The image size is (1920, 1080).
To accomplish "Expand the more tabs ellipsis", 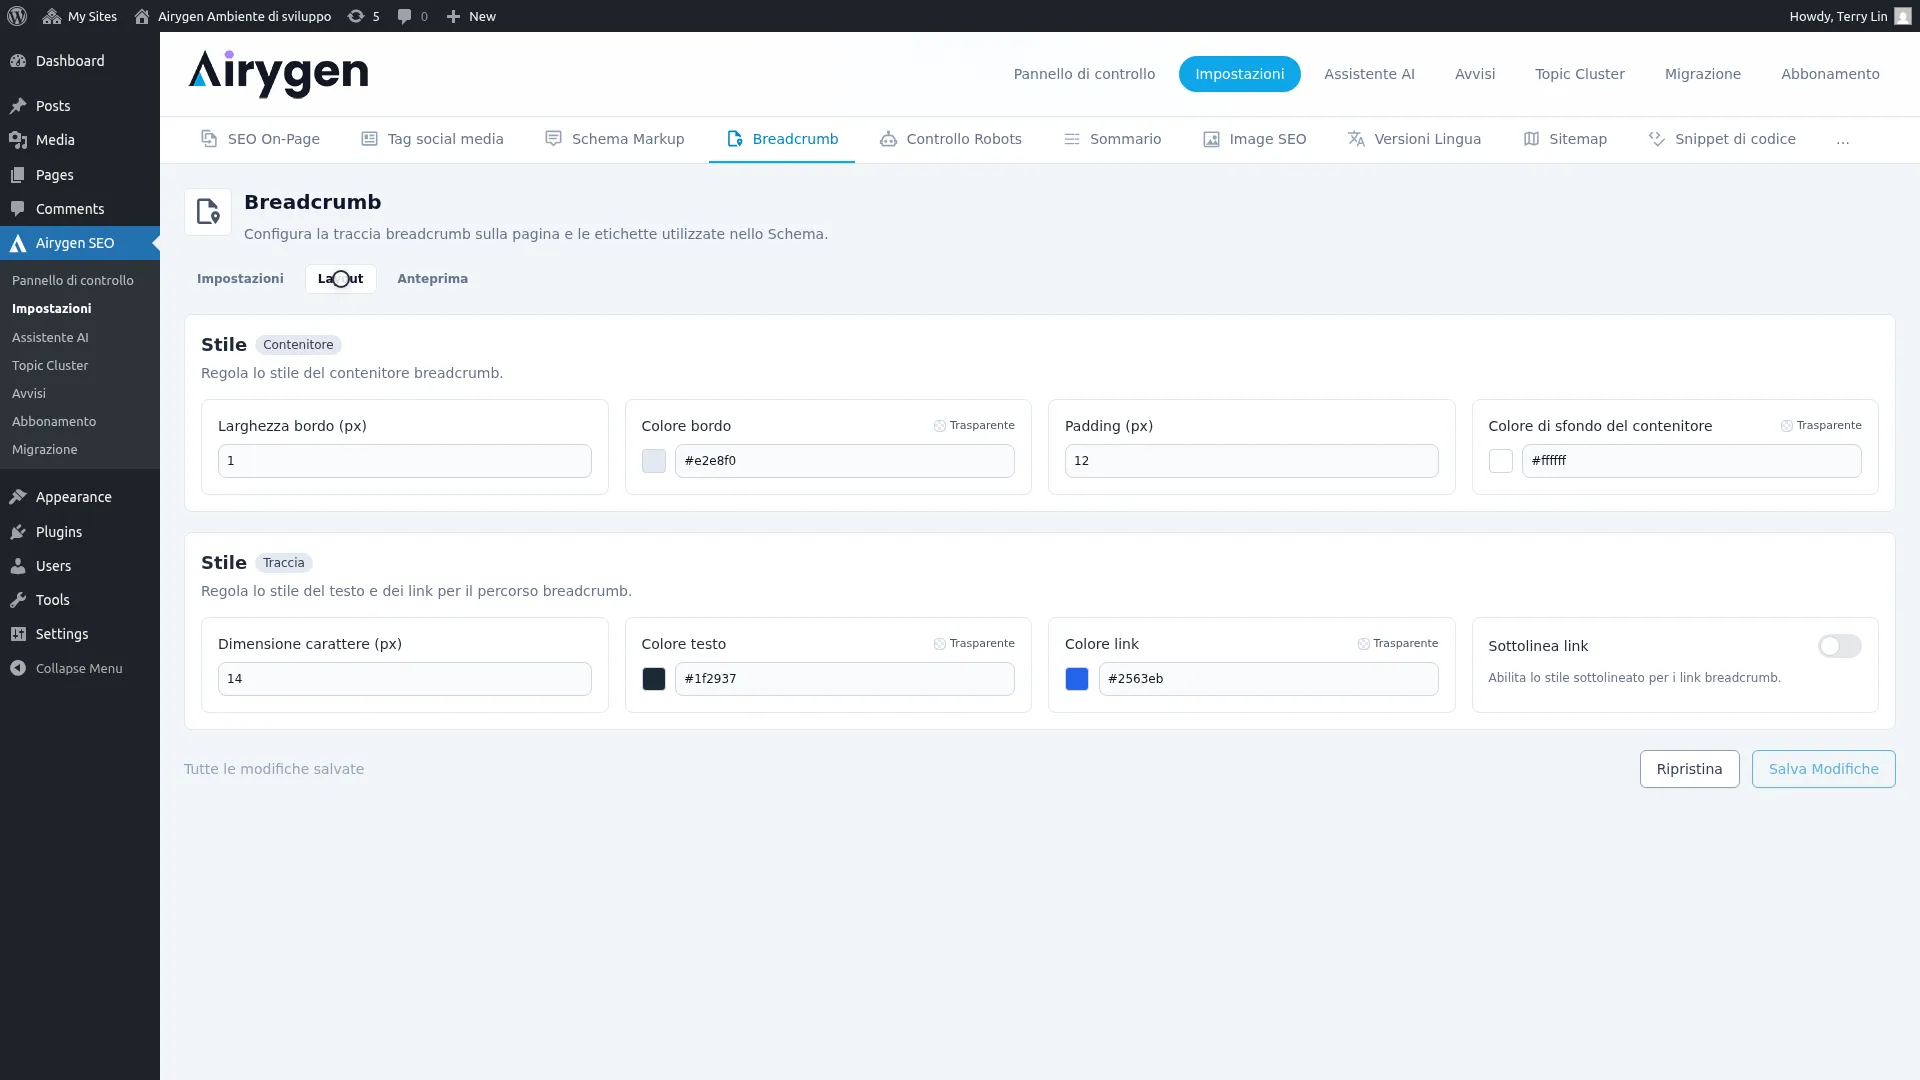I will coord(1843,140).
